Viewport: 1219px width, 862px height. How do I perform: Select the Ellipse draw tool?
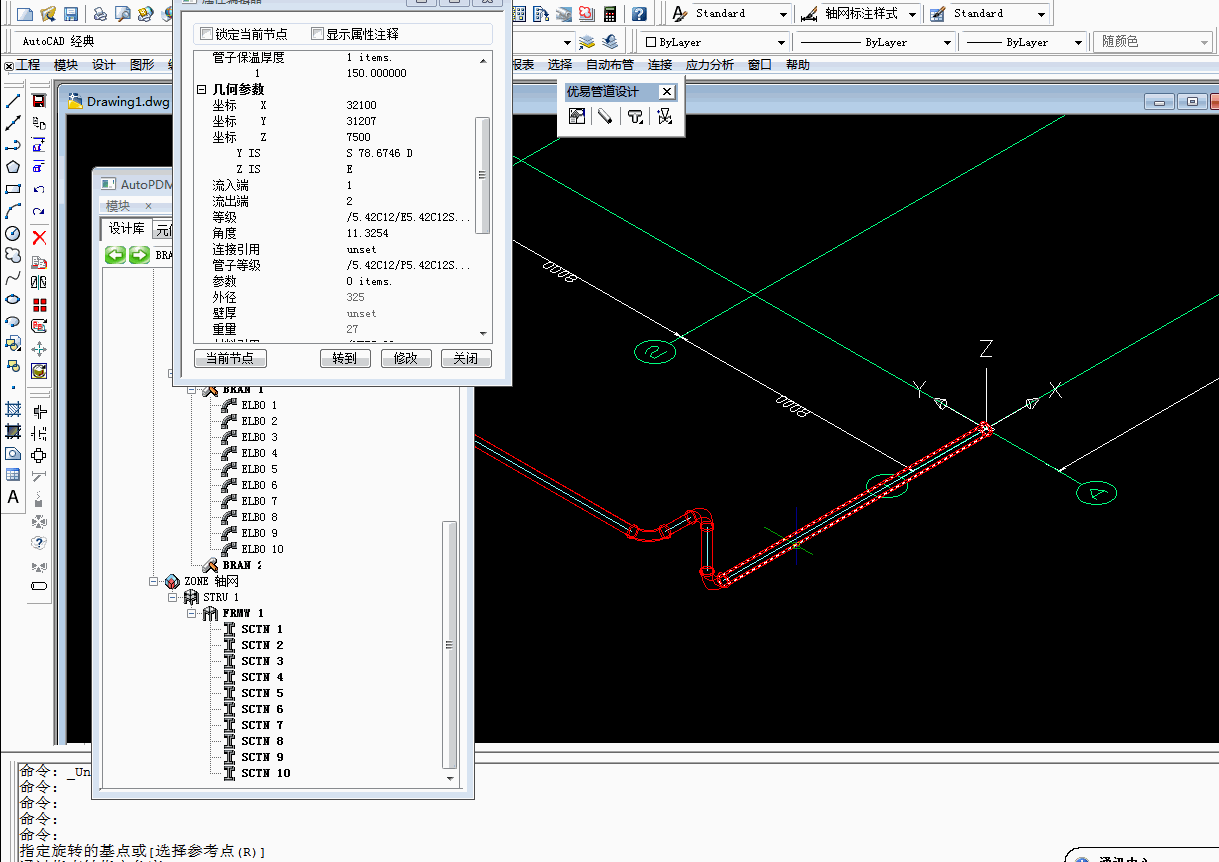click(x=13, y=299)
